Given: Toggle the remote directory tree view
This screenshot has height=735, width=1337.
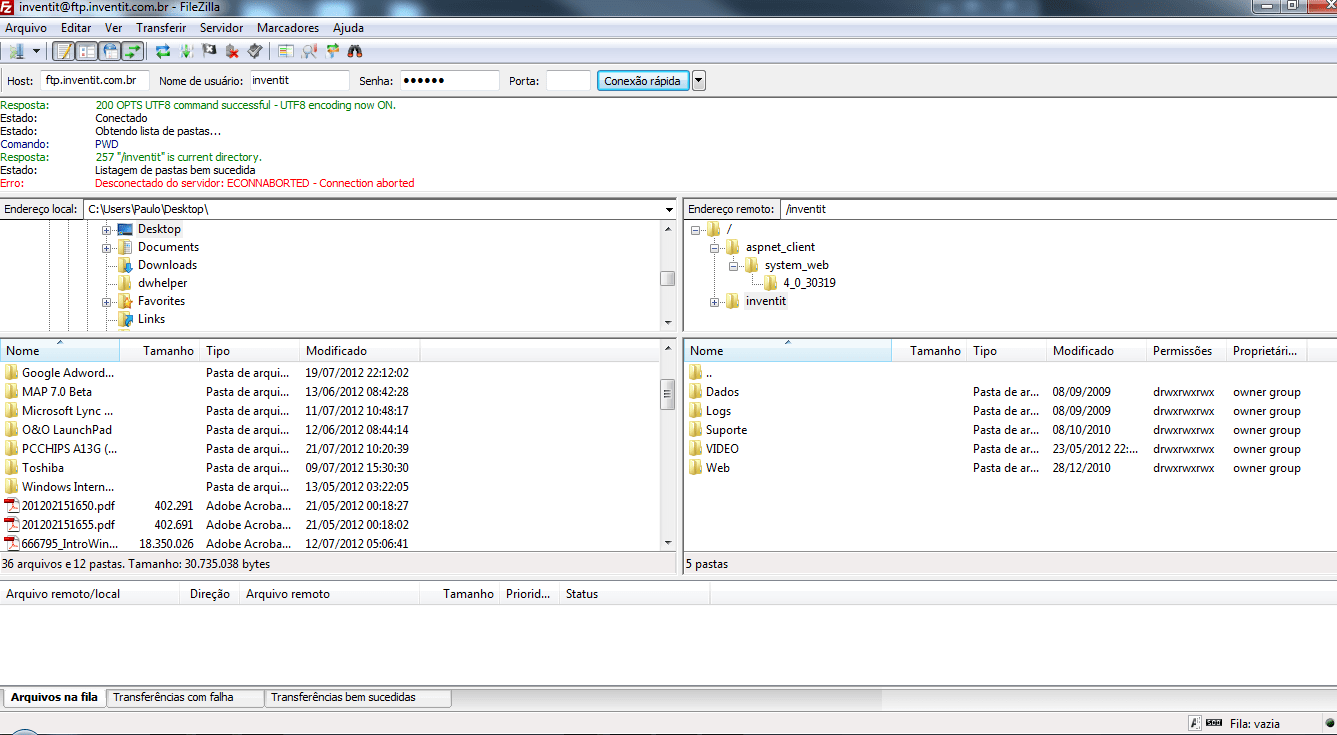Looking at the screenshot, I should (x=109, y=51).
